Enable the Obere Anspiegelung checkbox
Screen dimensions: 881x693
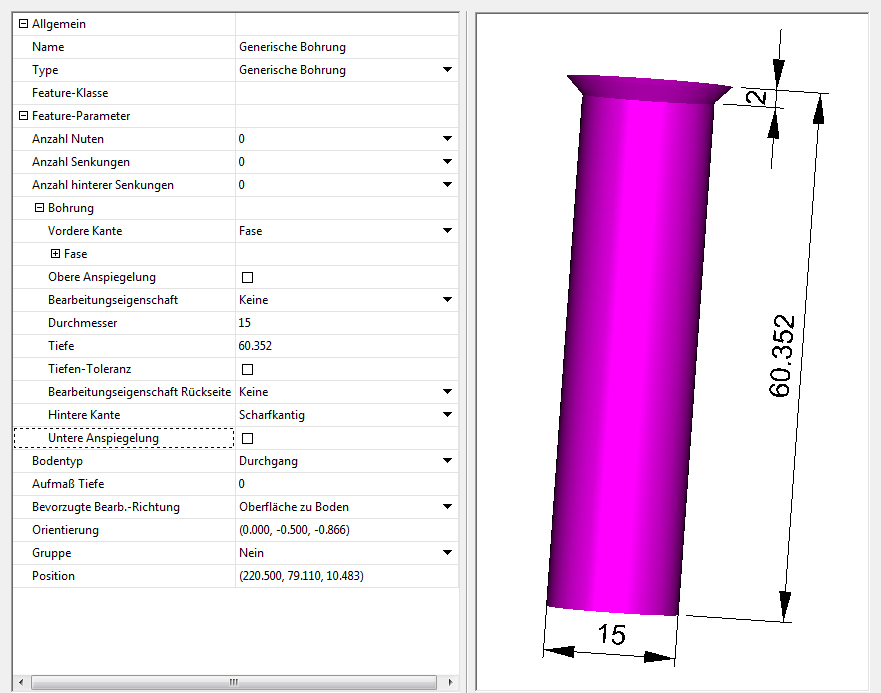[x=248, y=277]
